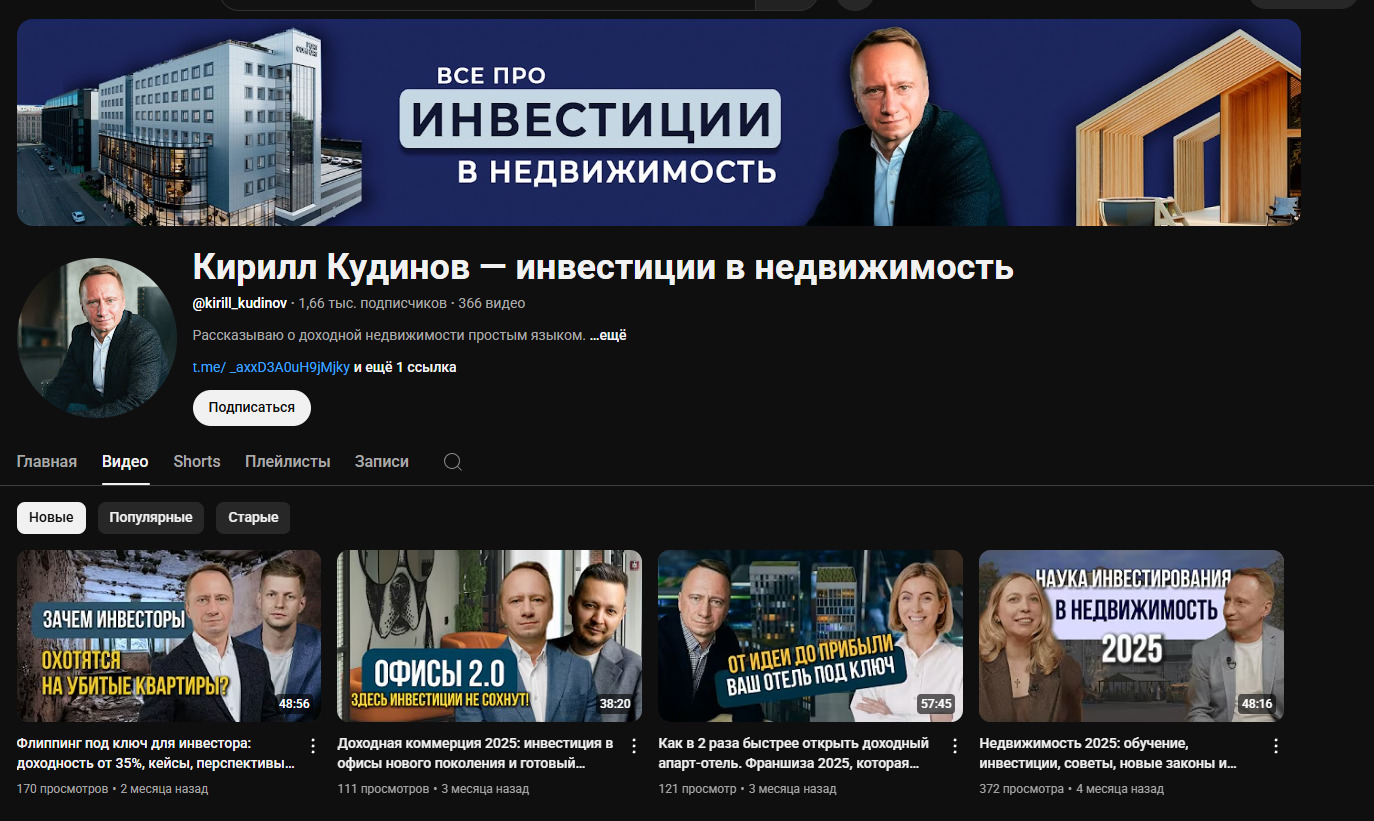The image size is (1374, 821).
Task: Open the Shorts tab
Action: click(x=197, y=462)
